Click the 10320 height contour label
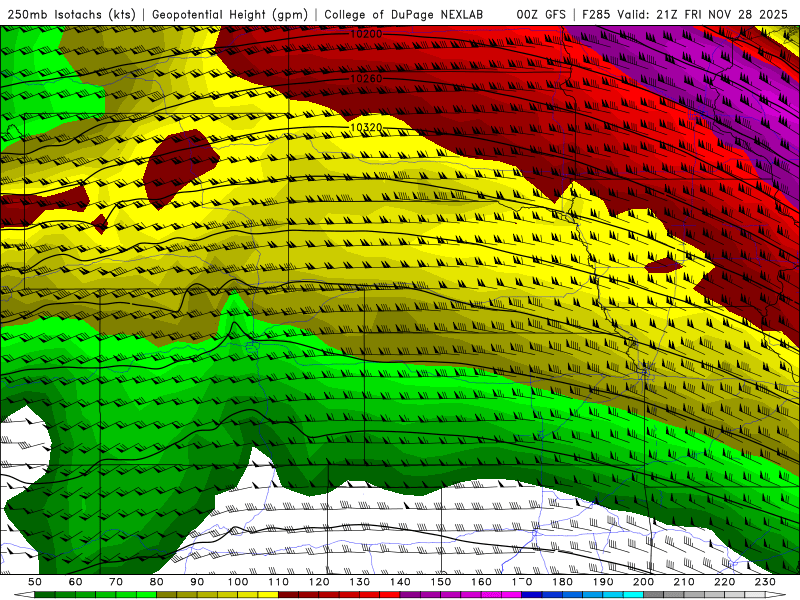 click(366, 127)
